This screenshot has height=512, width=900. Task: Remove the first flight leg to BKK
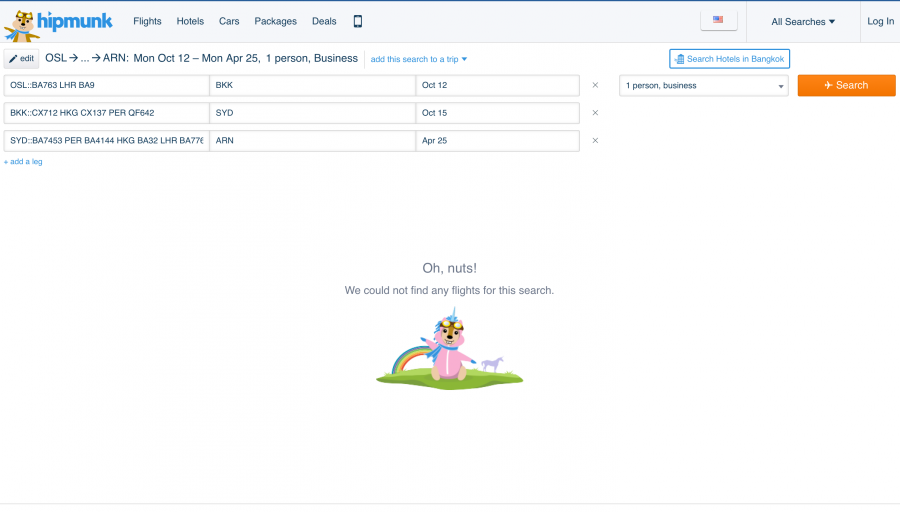595,85
